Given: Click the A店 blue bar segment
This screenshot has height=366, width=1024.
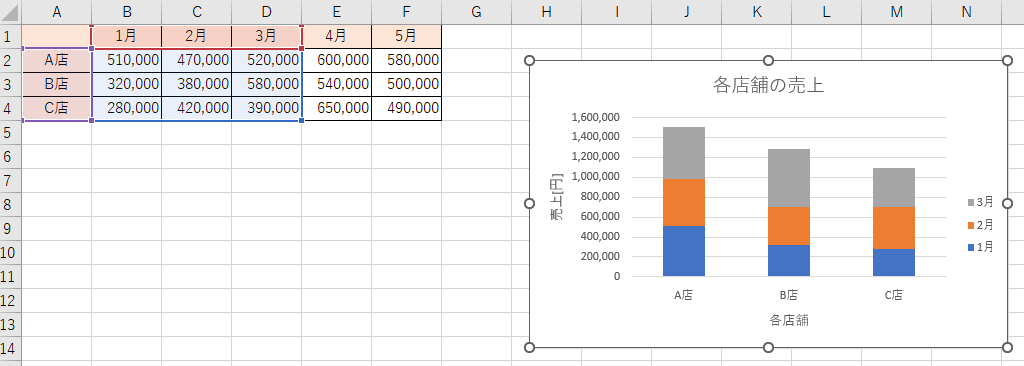Looking at the screenshot, I should [684, 251].
